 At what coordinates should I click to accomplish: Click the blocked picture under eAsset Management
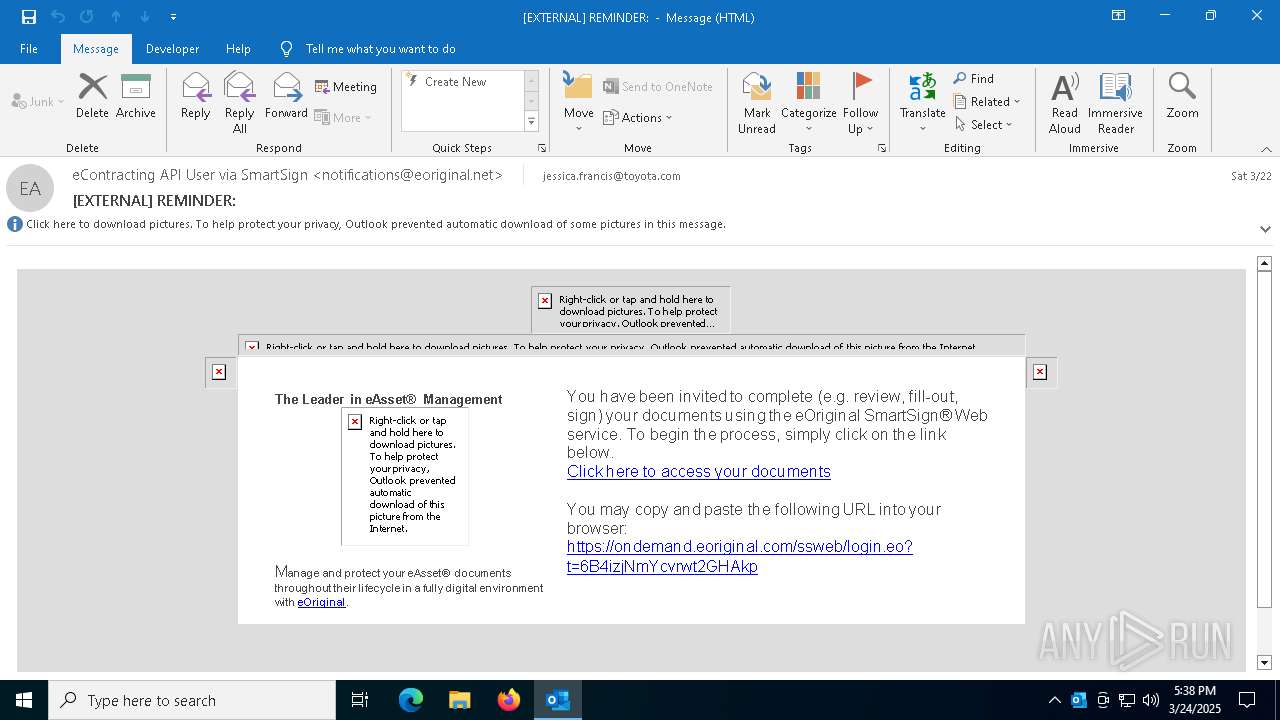click(x=405, y=476)
